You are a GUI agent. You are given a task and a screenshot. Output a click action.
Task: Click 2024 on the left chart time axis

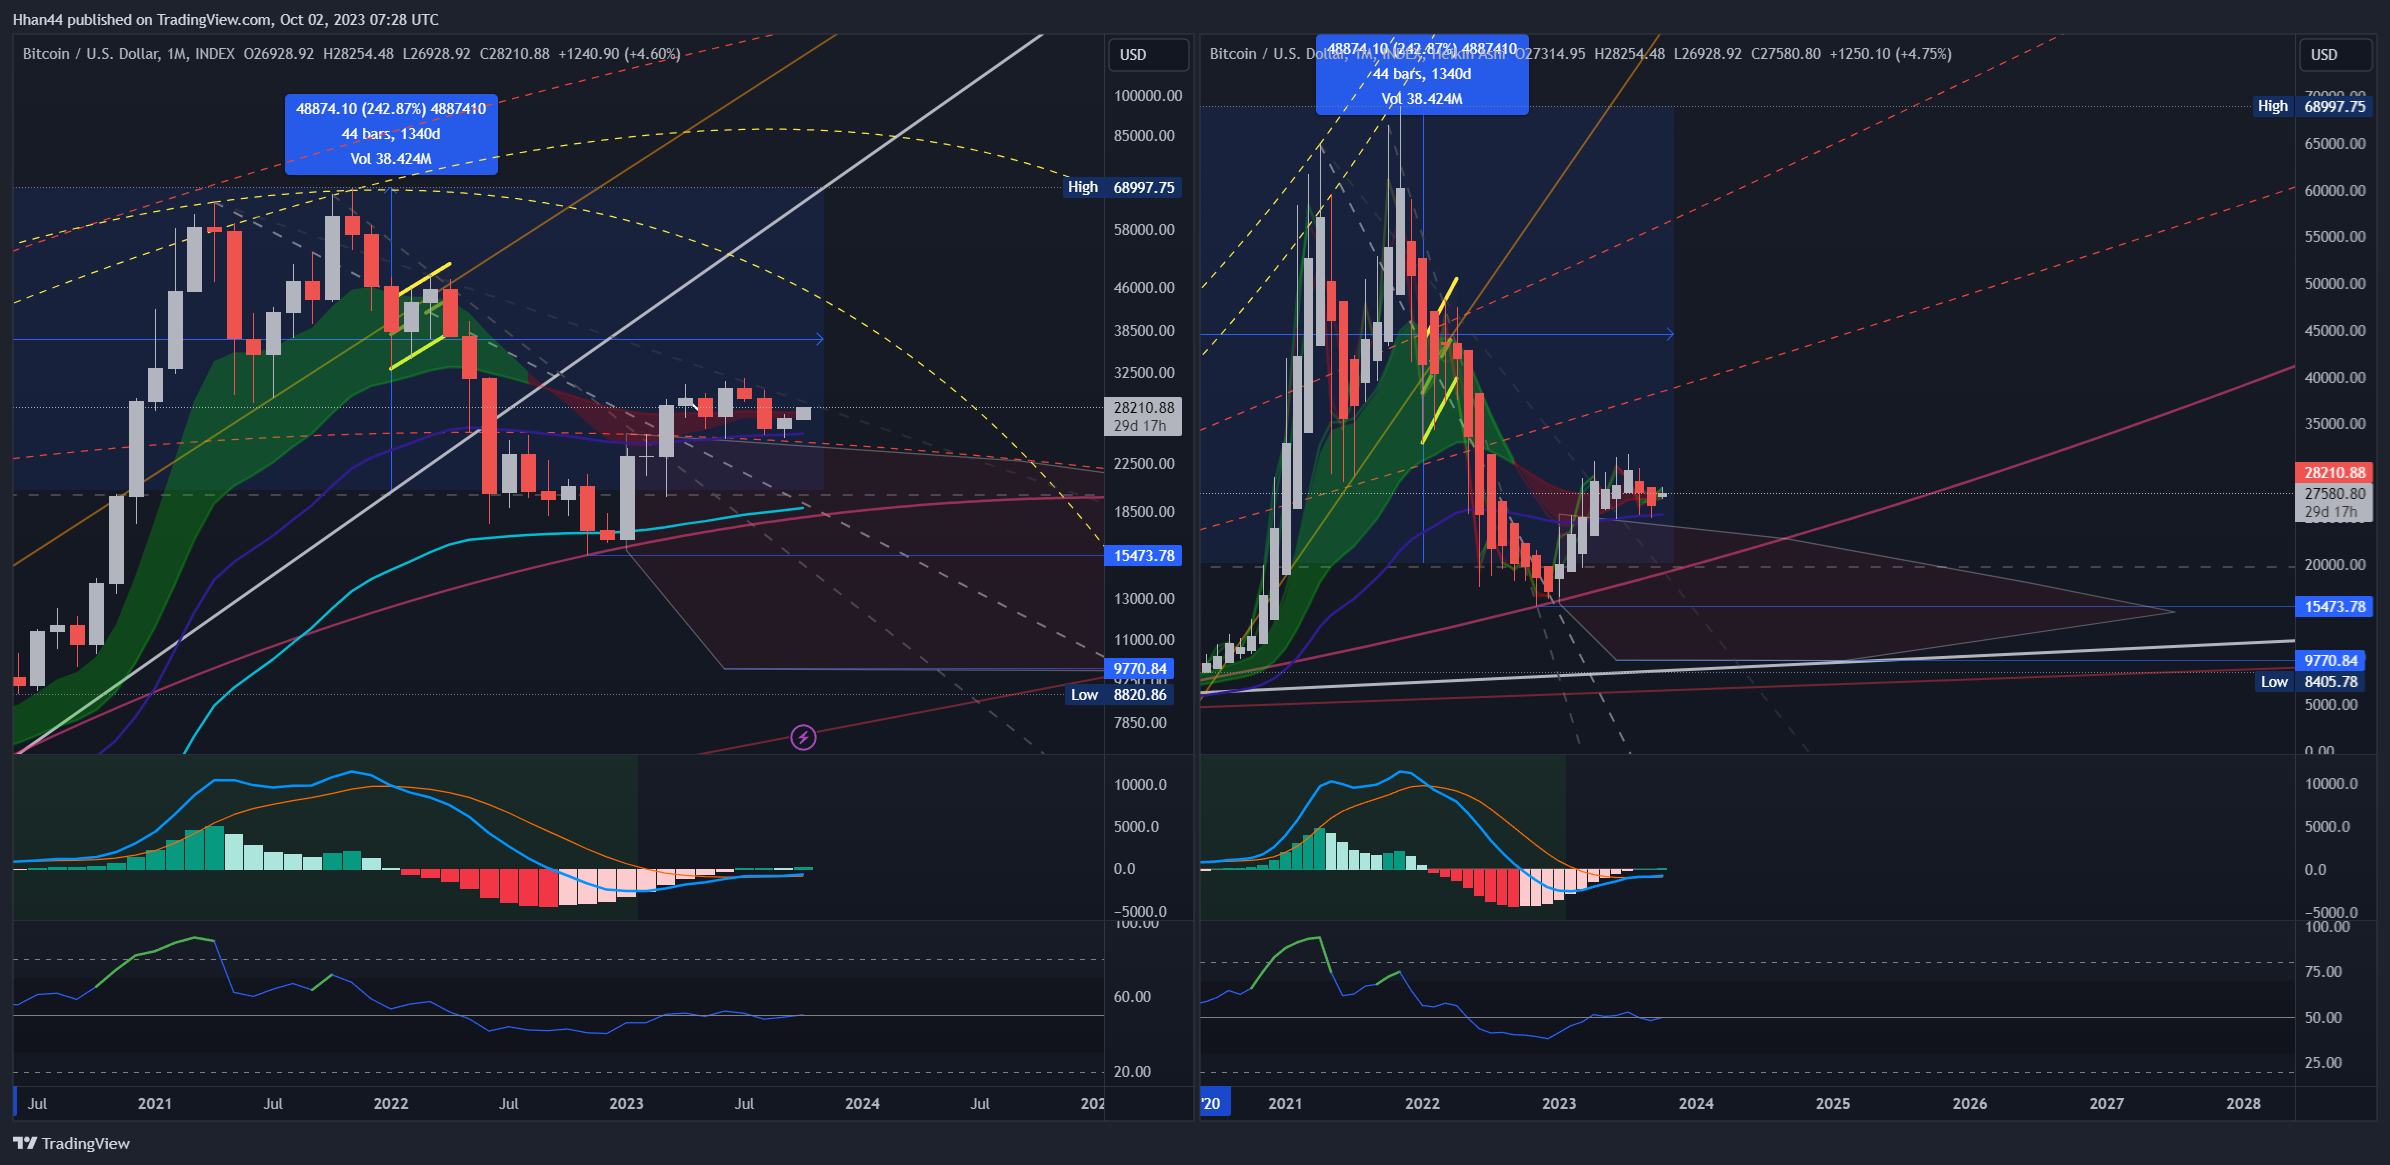(x=862, y=1104)
